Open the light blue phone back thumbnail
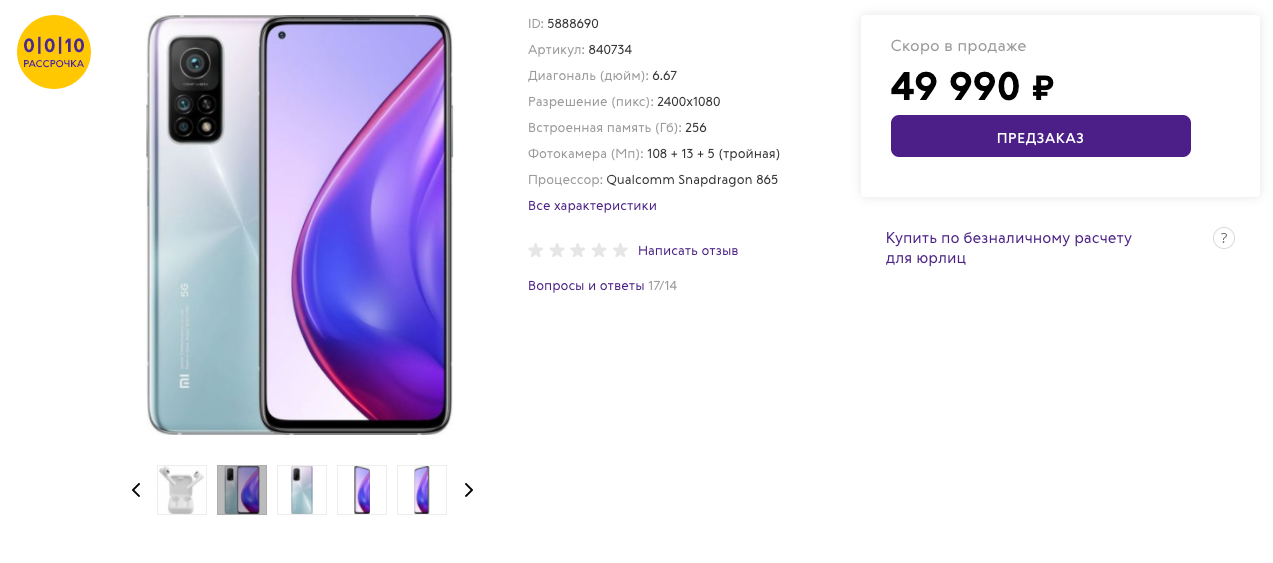 [x=302, y=490]
